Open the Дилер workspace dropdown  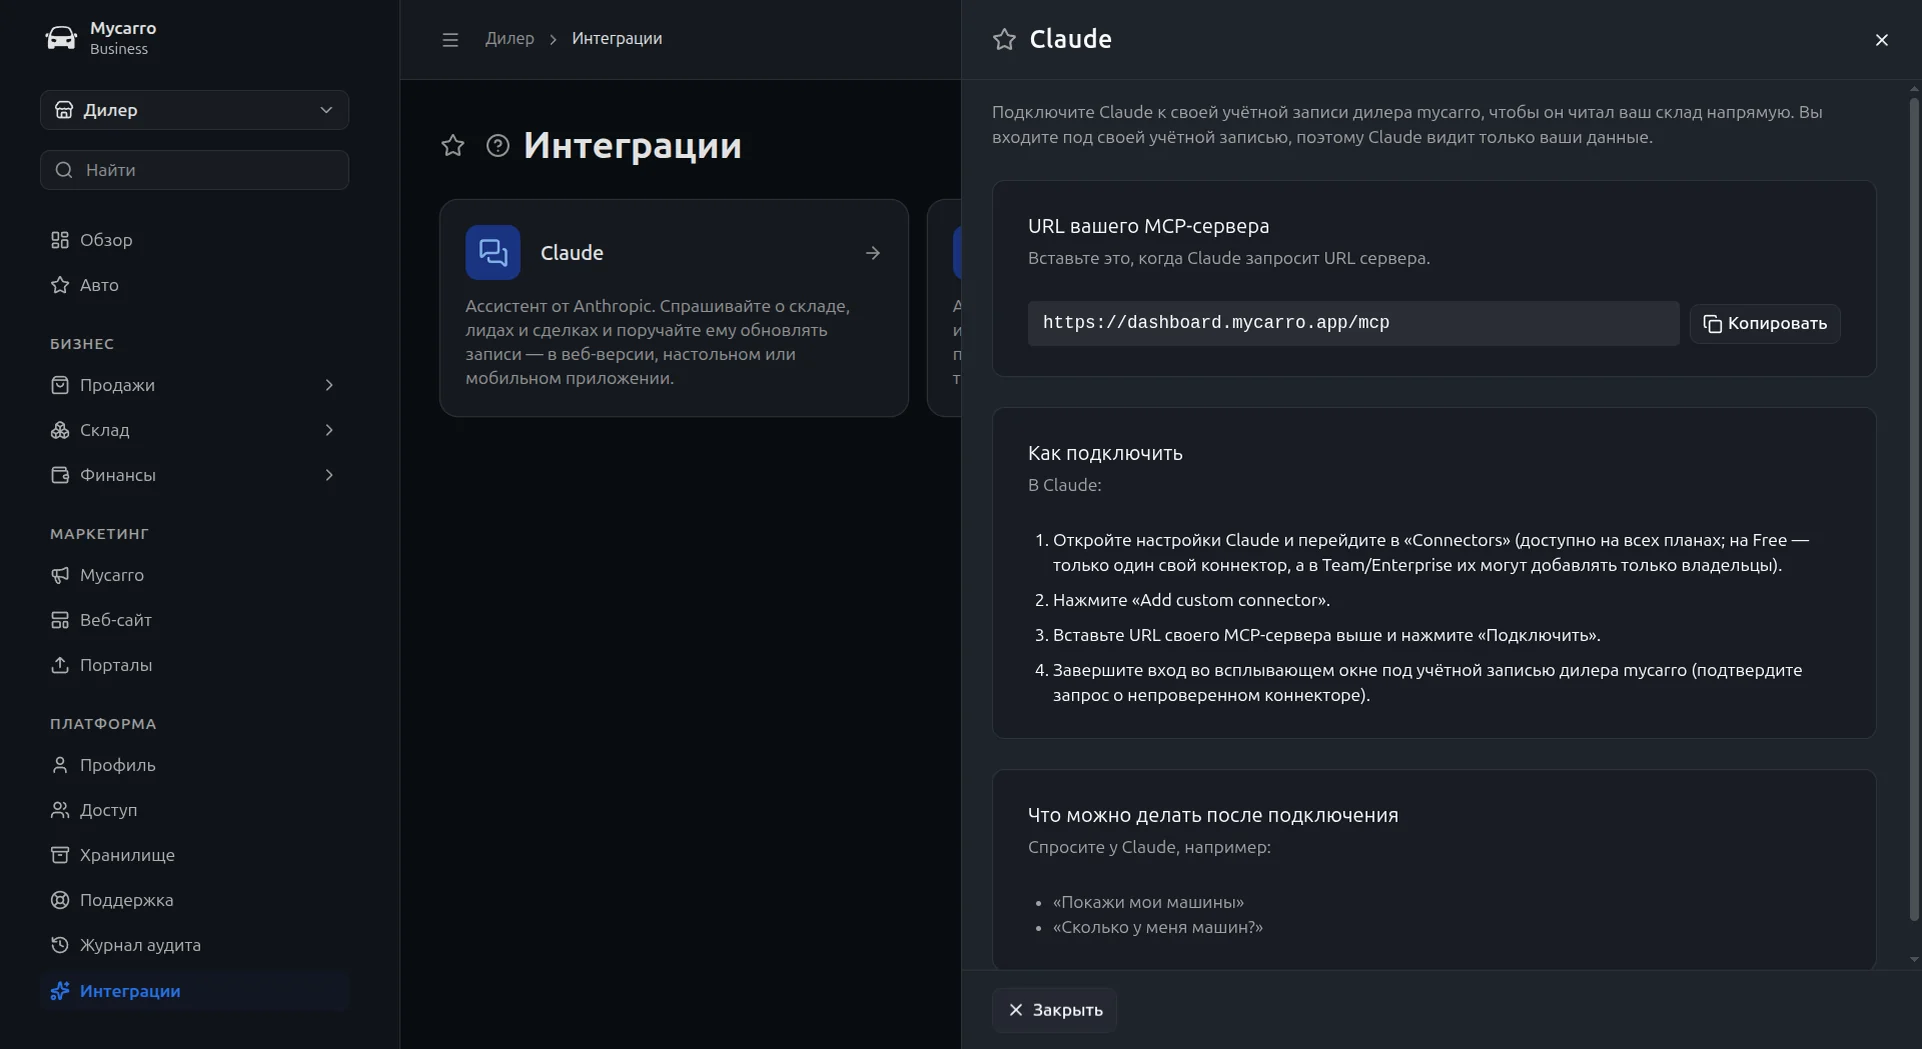[194, 110]
